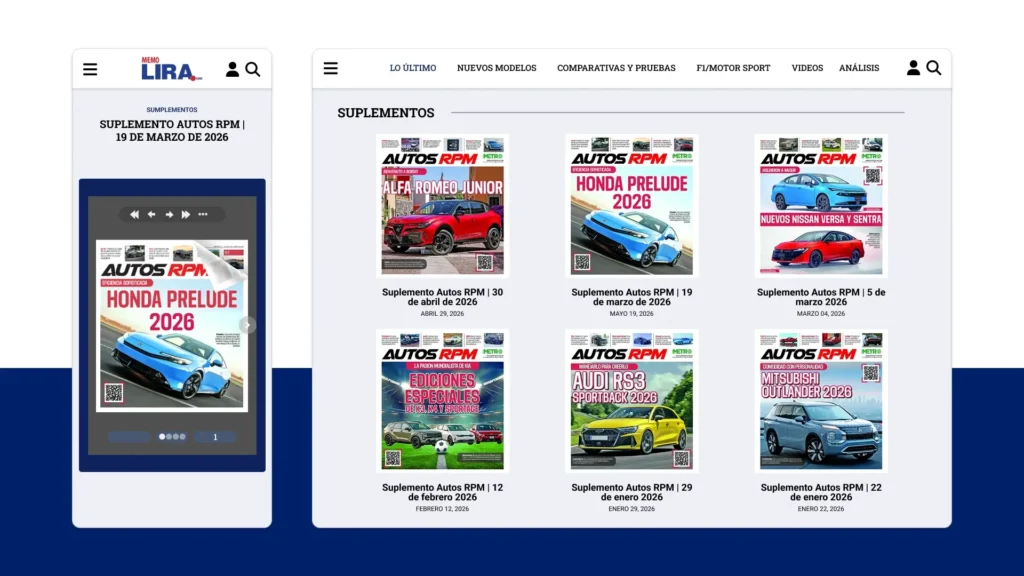Click the MARZO 04, 2026 date text
The image size is (1024, 576).
(x=821, y=313)
